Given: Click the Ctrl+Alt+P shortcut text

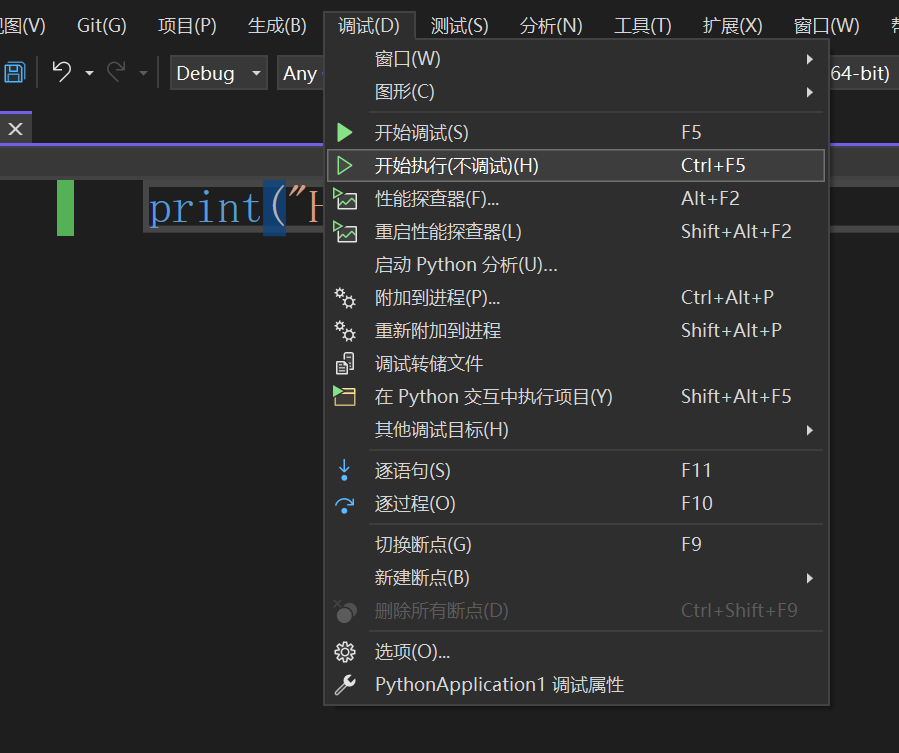Looking at the screenshot, I should point(727,298).
